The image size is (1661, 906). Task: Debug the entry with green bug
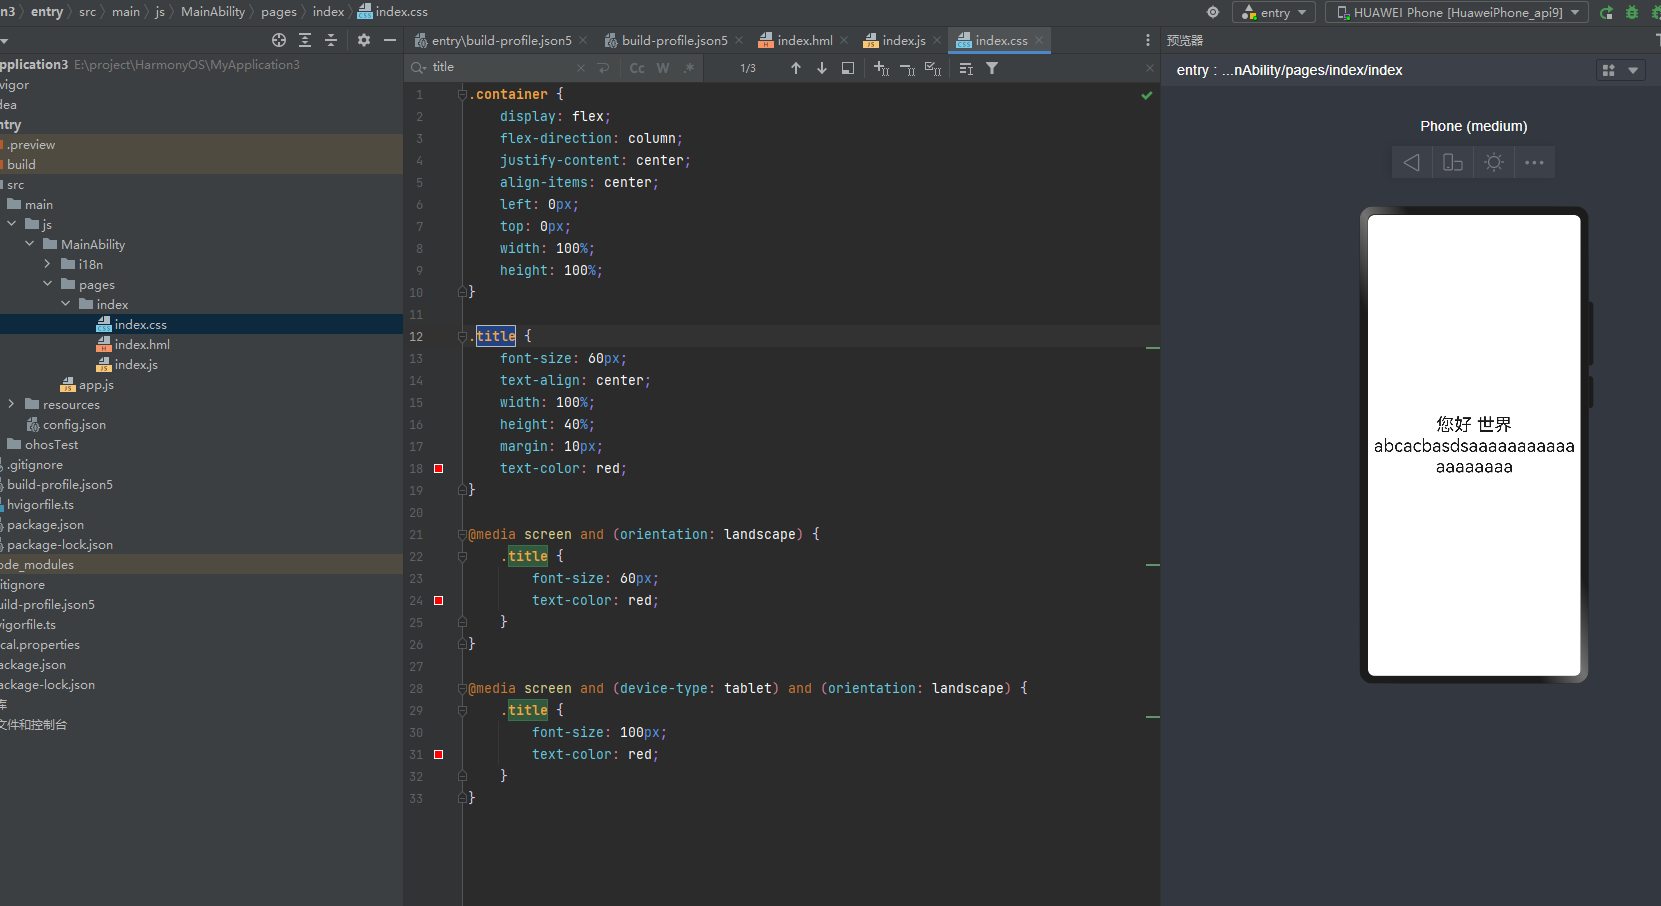click(x=1632, y=12)
